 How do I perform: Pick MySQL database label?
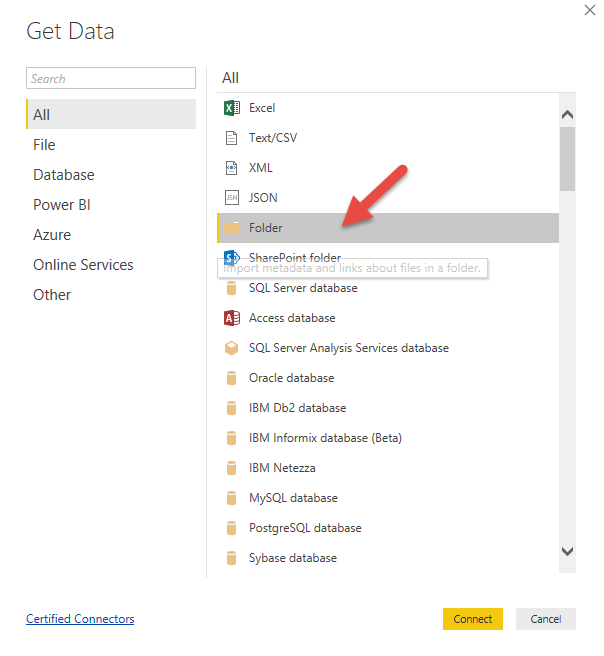293,498
